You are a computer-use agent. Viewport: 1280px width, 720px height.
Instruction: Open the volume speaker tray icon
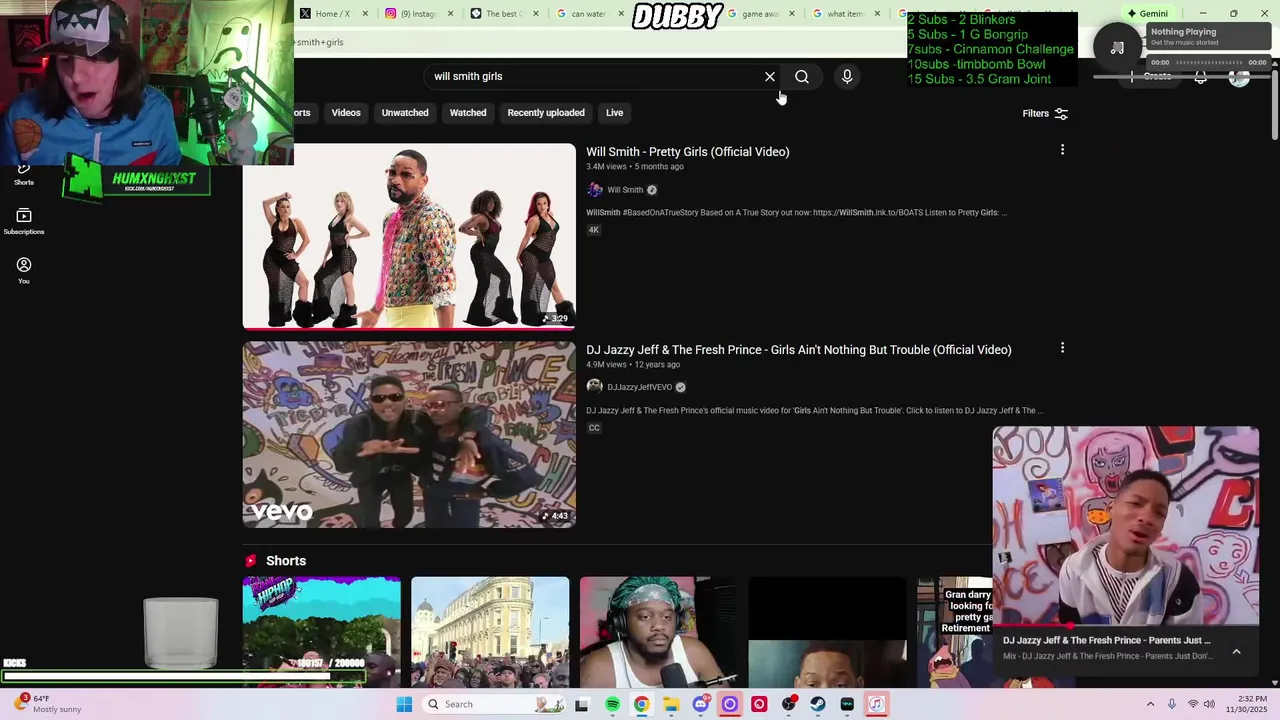click(x=1211, y=704)
